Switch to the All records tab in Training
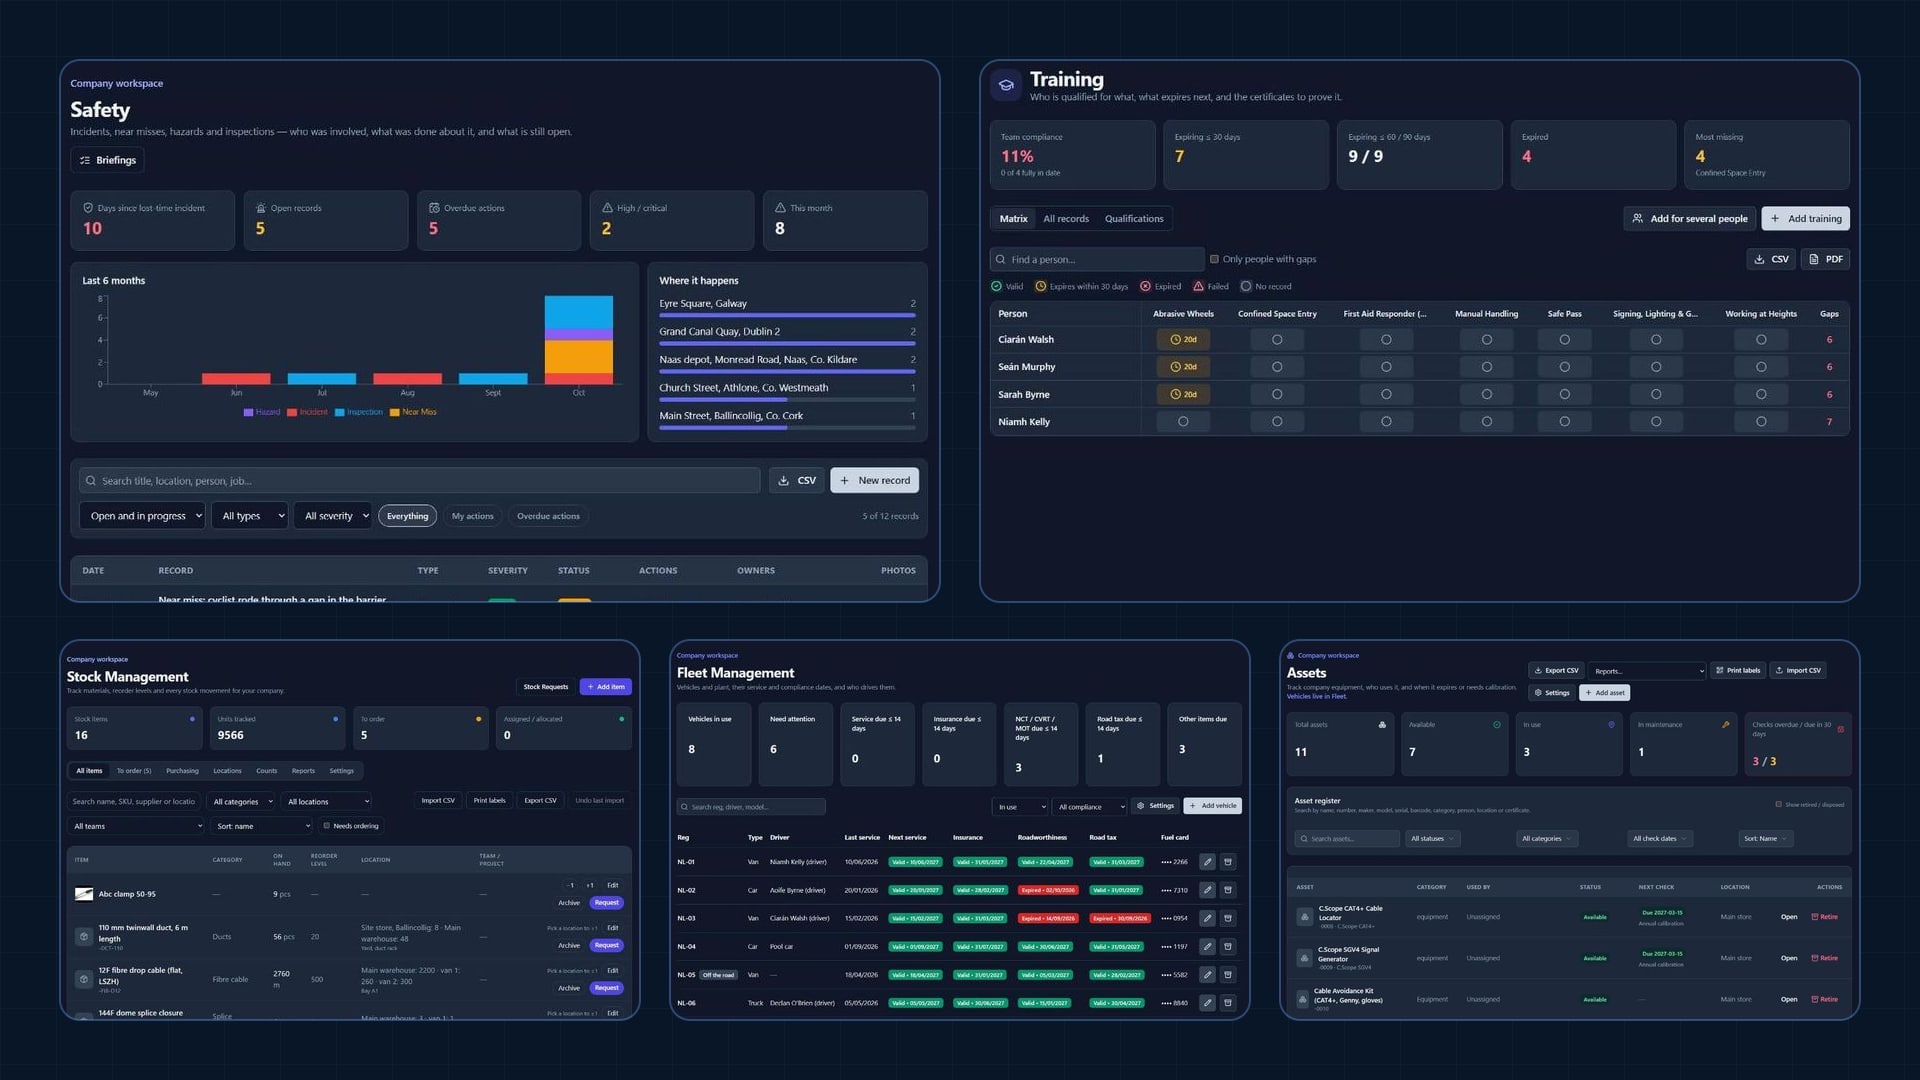 click(x=1066, y=219)
